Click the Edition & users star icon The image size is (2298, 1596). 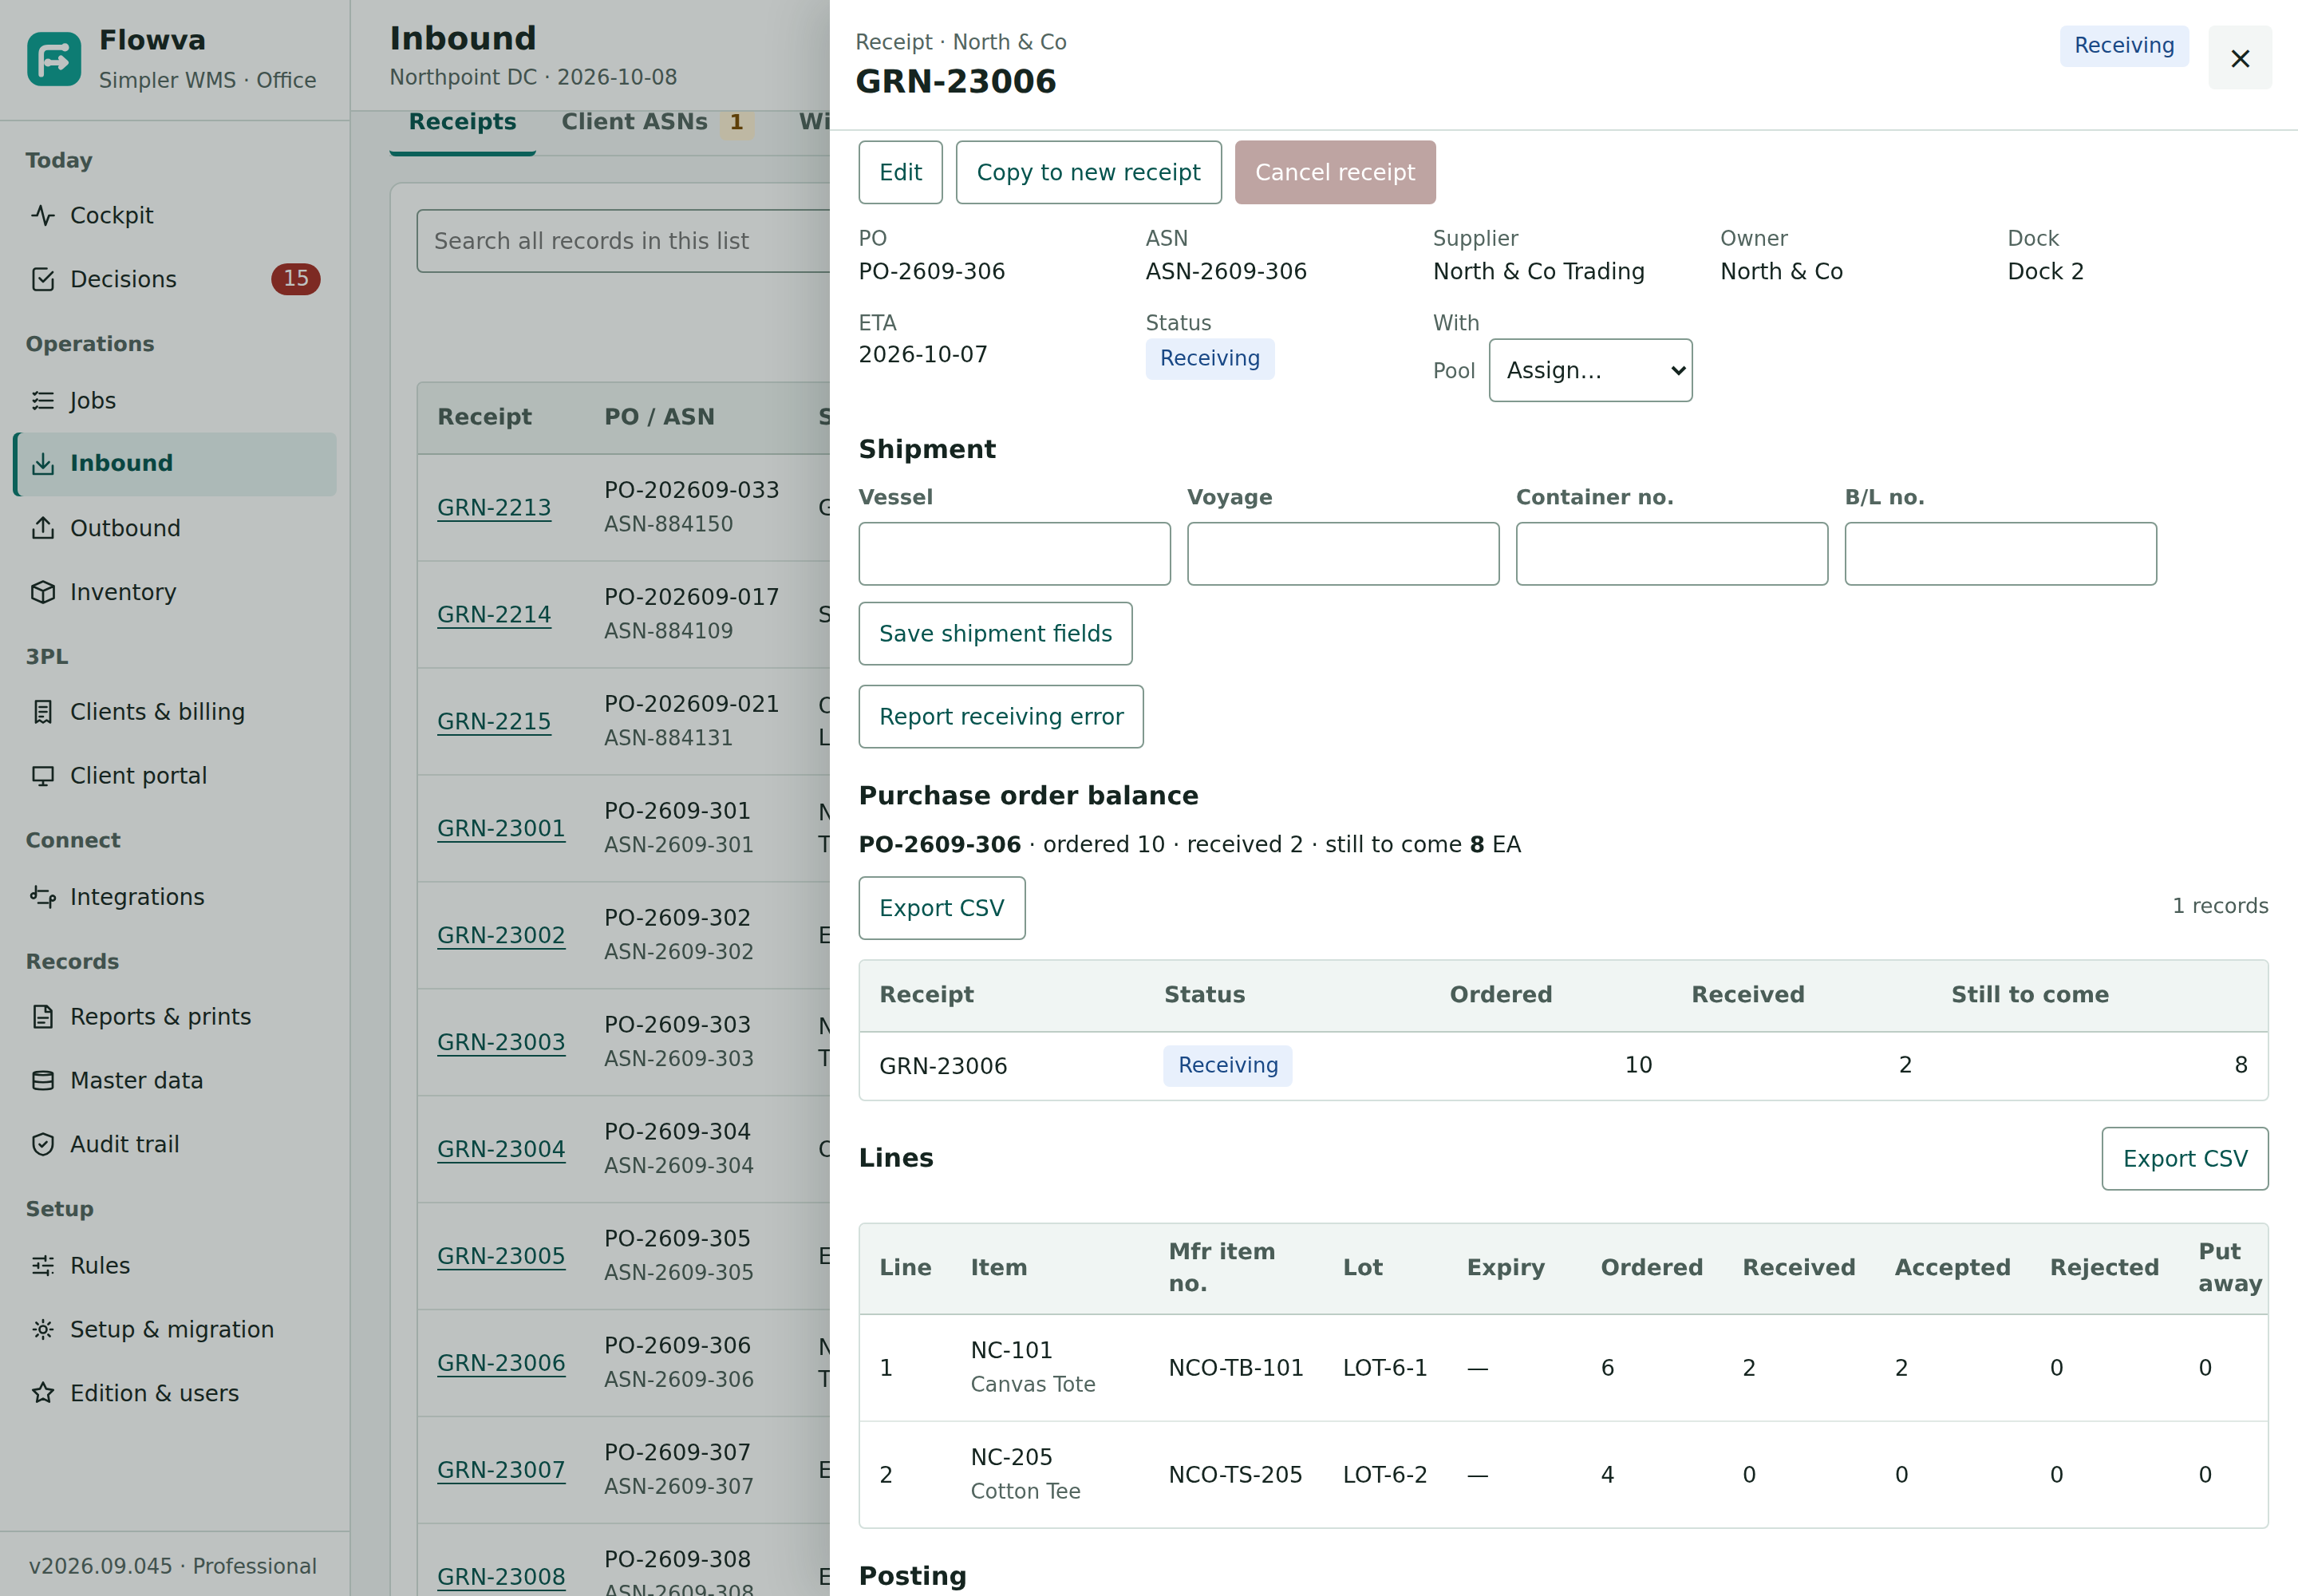[x=43, y=1393]
